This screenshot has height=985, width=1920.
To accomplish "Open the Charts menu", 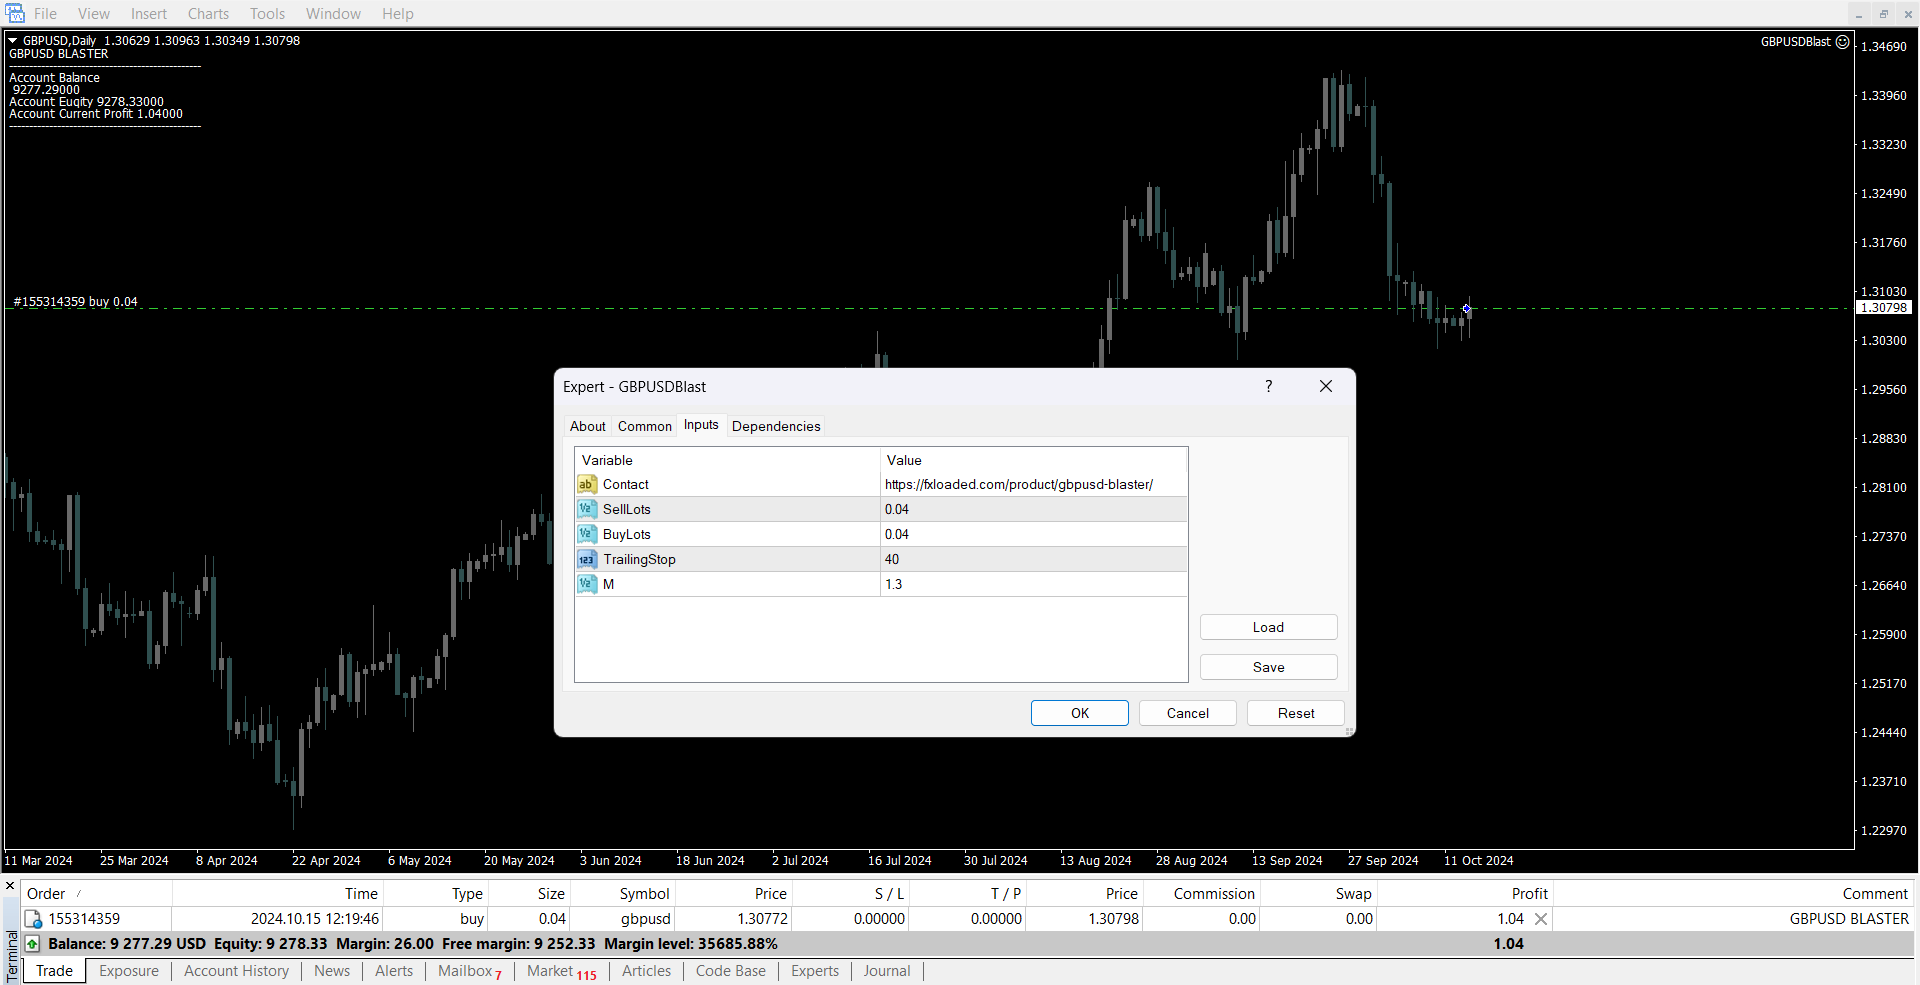I will [x=208, y=14].
